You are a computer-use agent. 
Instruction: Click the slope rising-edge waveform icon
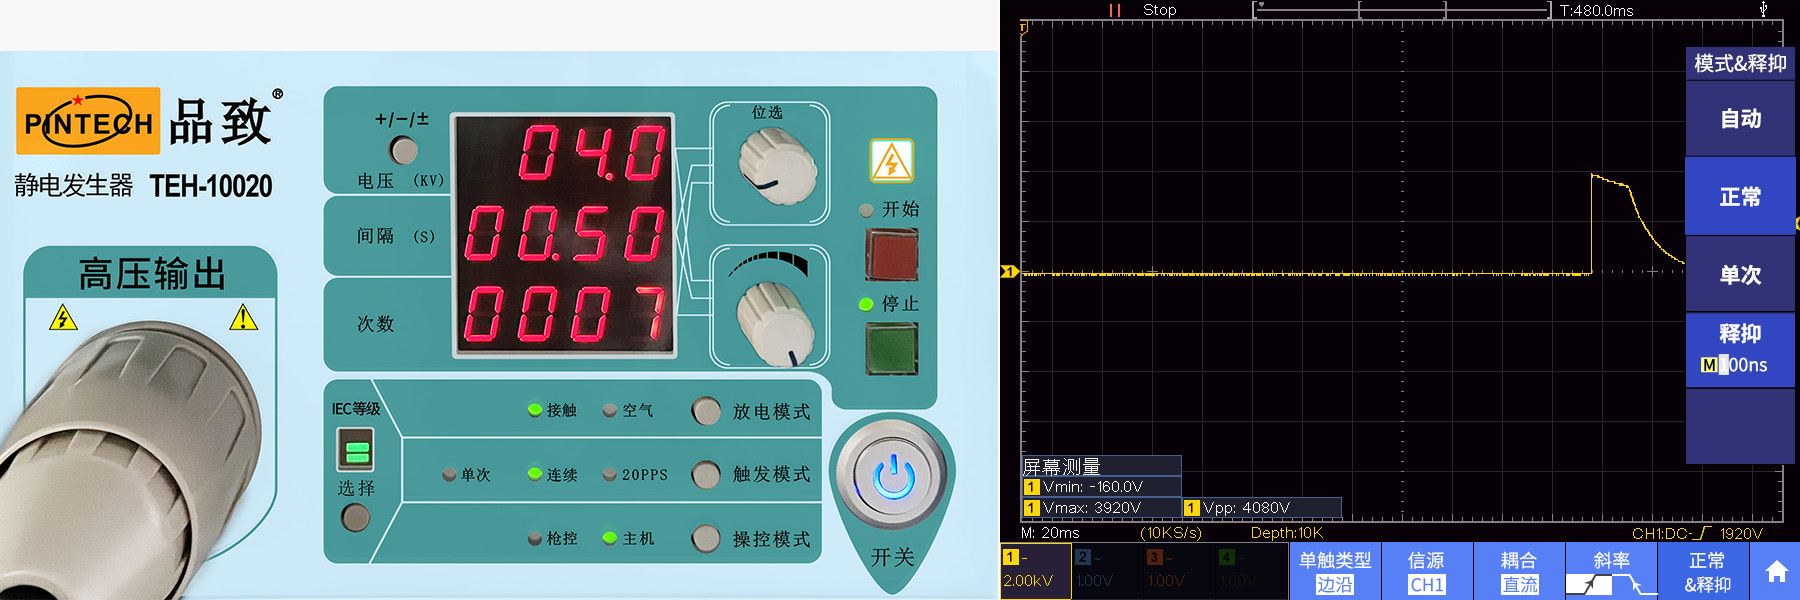coord(1588,585)
